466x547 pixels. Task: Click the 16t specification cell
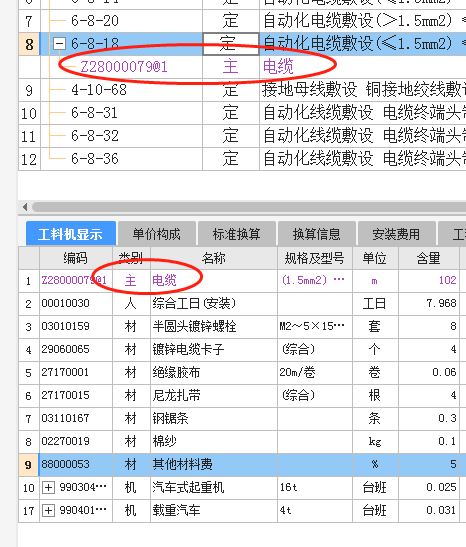coord(315,488)
